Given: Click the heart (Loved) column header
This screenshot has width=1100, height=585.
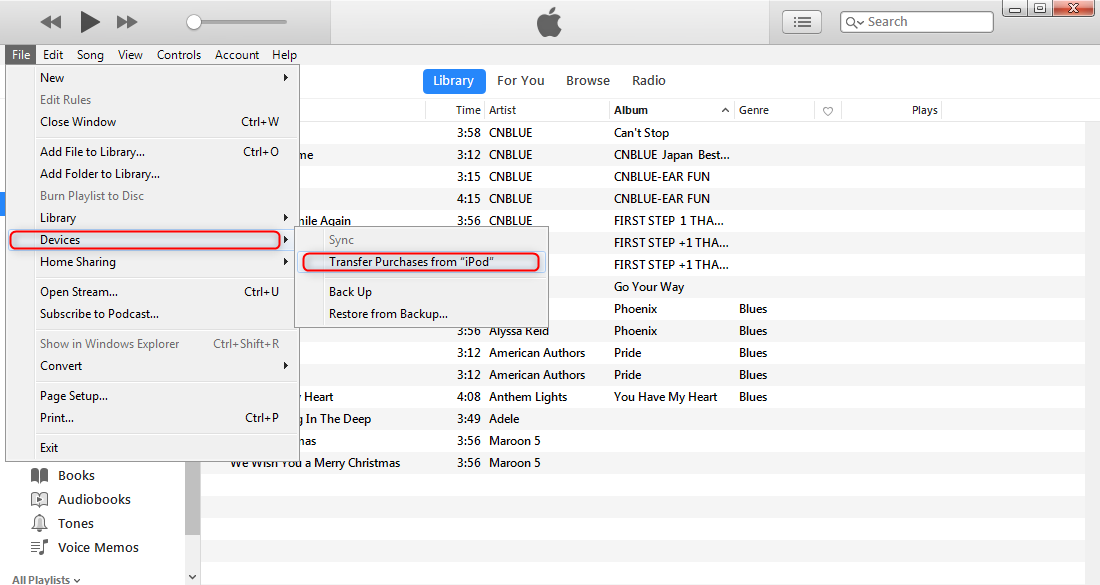Looking at the screenshot, I should click(828, 111).
